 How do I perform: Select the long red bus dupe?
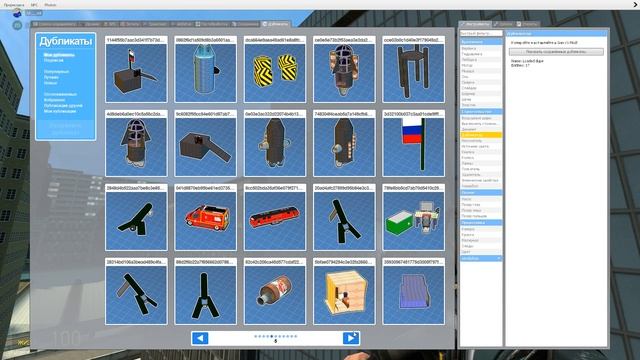(x=275, y=217)
